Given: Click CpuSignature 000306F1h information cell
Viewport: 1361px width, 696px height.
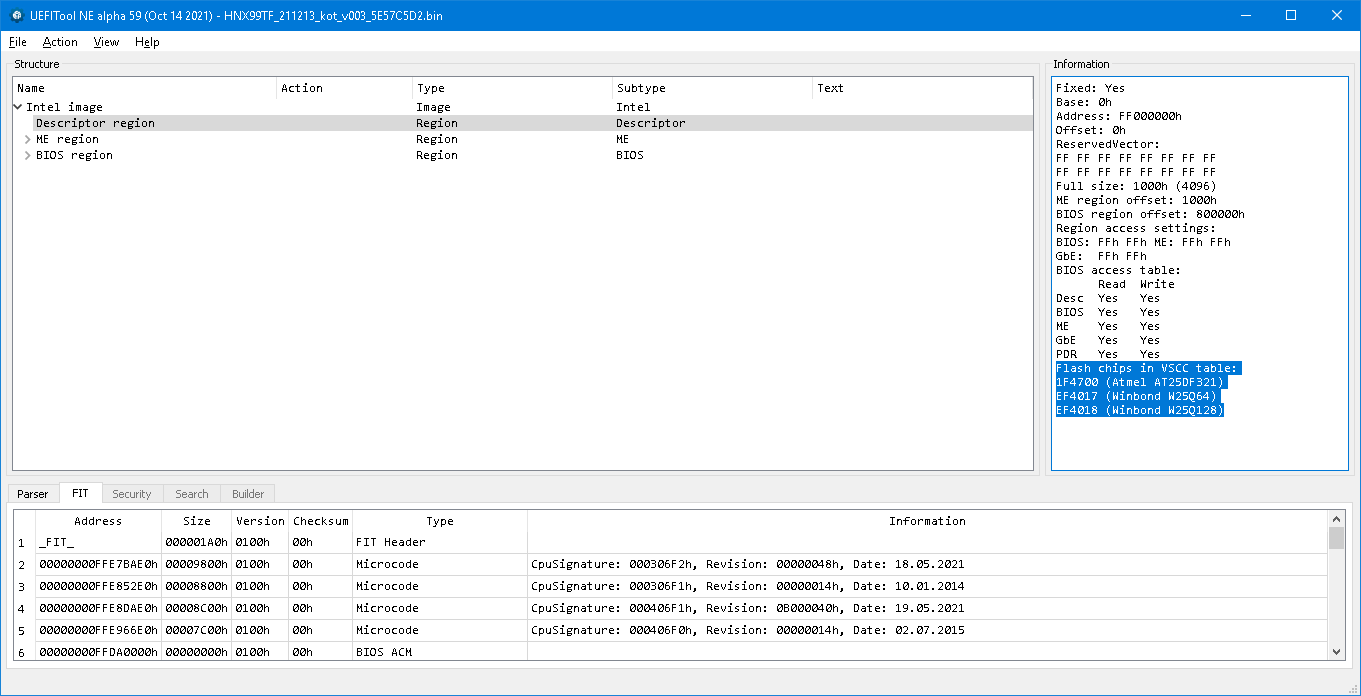Looking at the screenshot, I should click(x=927, y=586).
